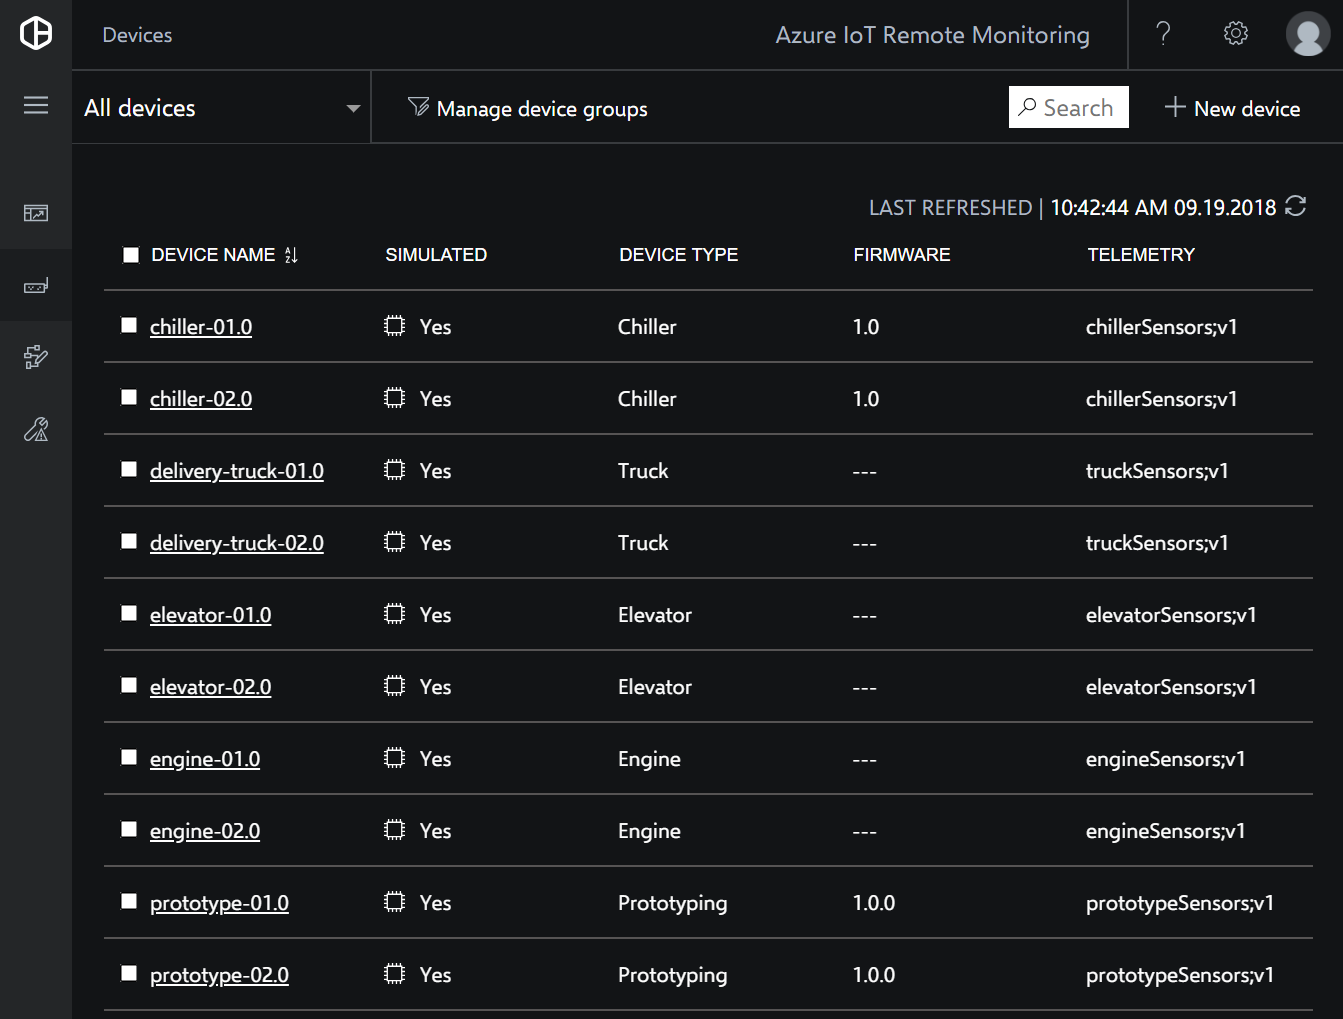Check the elevator-01.0 row checkbox
1343x1019 pixels.
click(x=129, y=613)
